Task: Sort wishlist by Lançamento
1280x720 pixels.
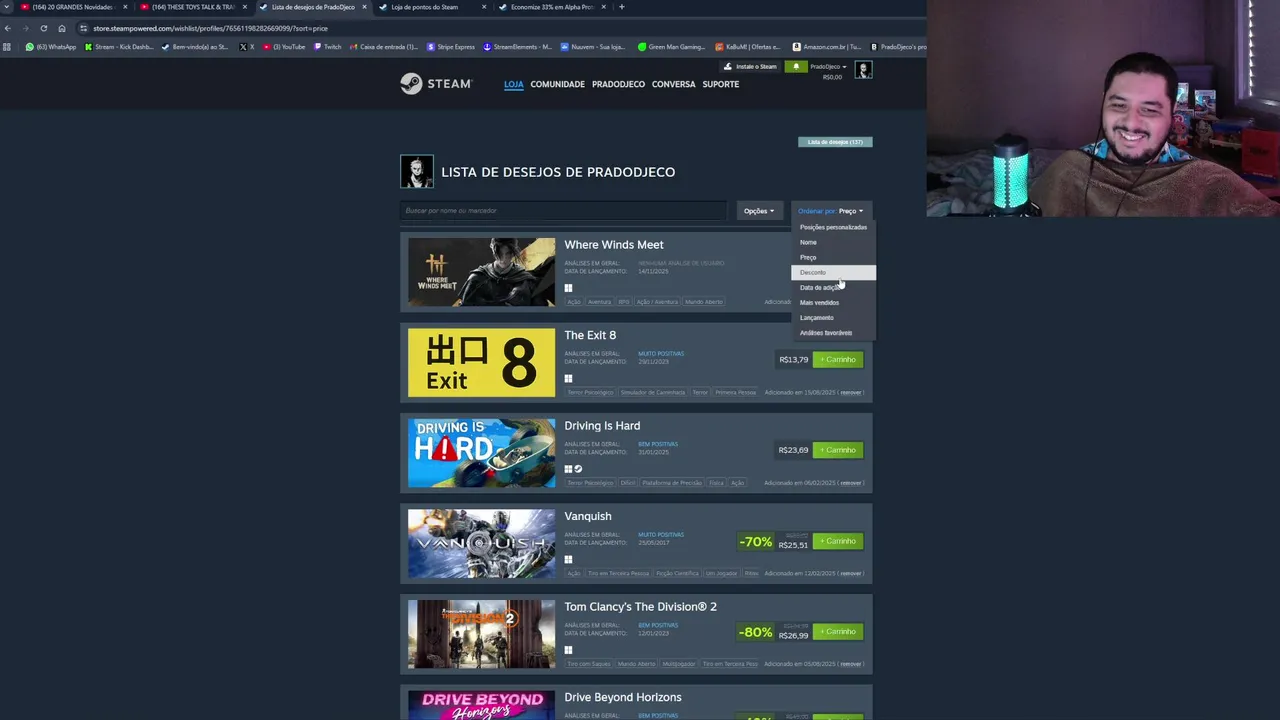Action: coord(833,317)
